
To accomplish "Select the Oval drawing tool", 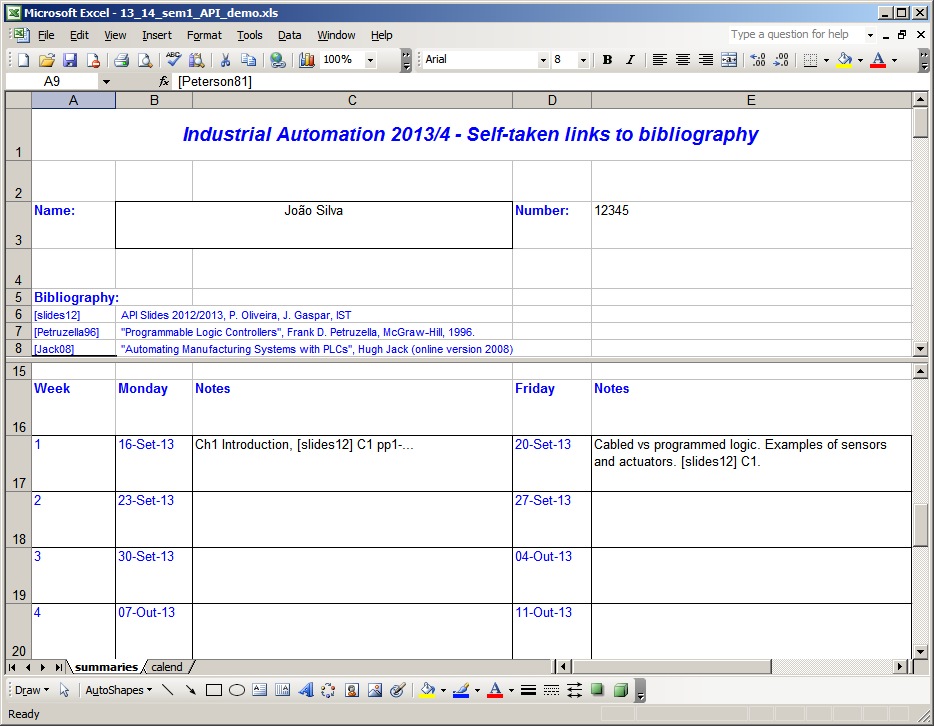I will coord(237,690).
